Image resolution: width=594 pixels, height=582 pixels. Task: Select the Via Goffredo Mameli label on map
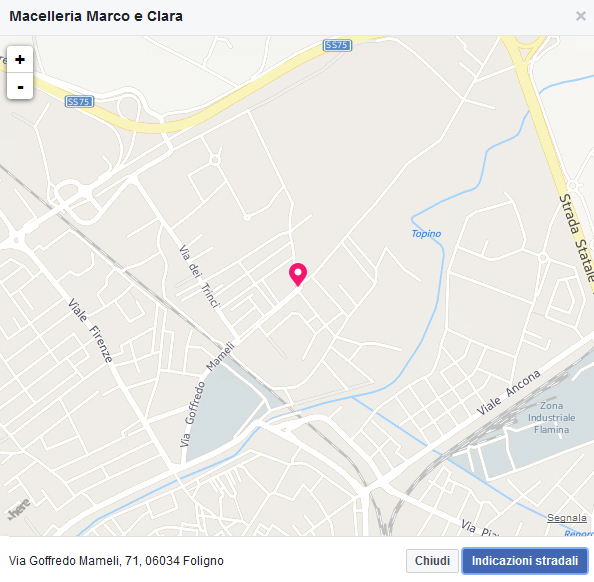(x=206, y=394)
